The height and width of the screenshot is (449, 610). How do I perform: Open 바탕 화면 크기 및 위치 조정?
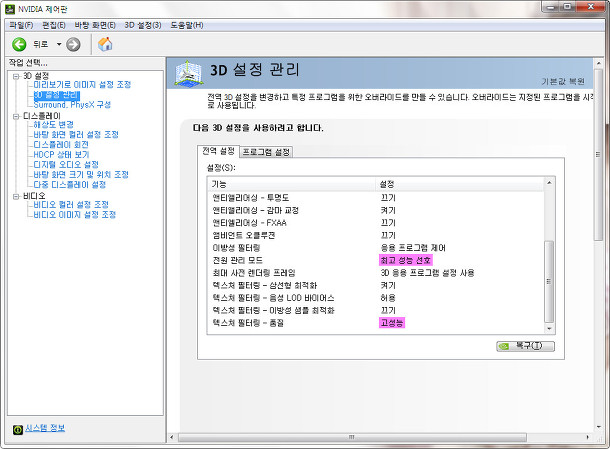81,175
